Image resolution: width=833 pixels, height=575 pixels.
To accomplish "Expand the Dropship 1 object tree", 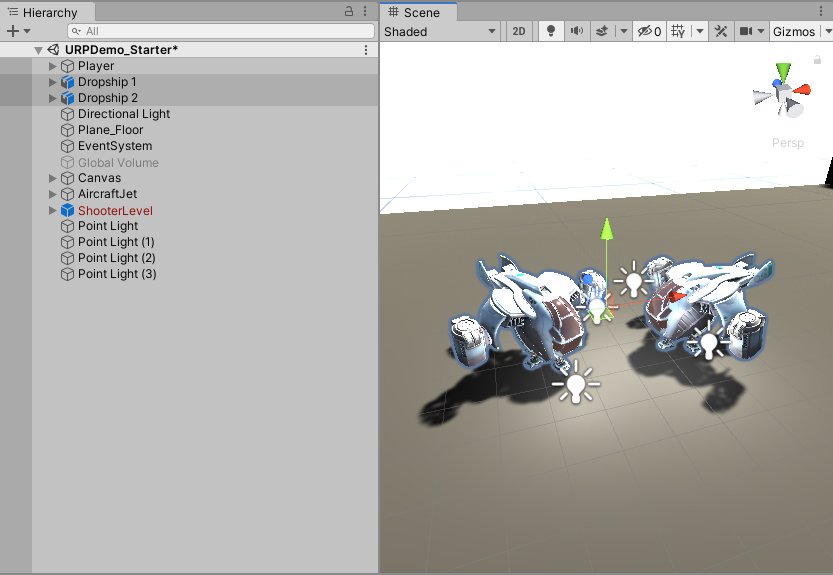I will (54, 82).
